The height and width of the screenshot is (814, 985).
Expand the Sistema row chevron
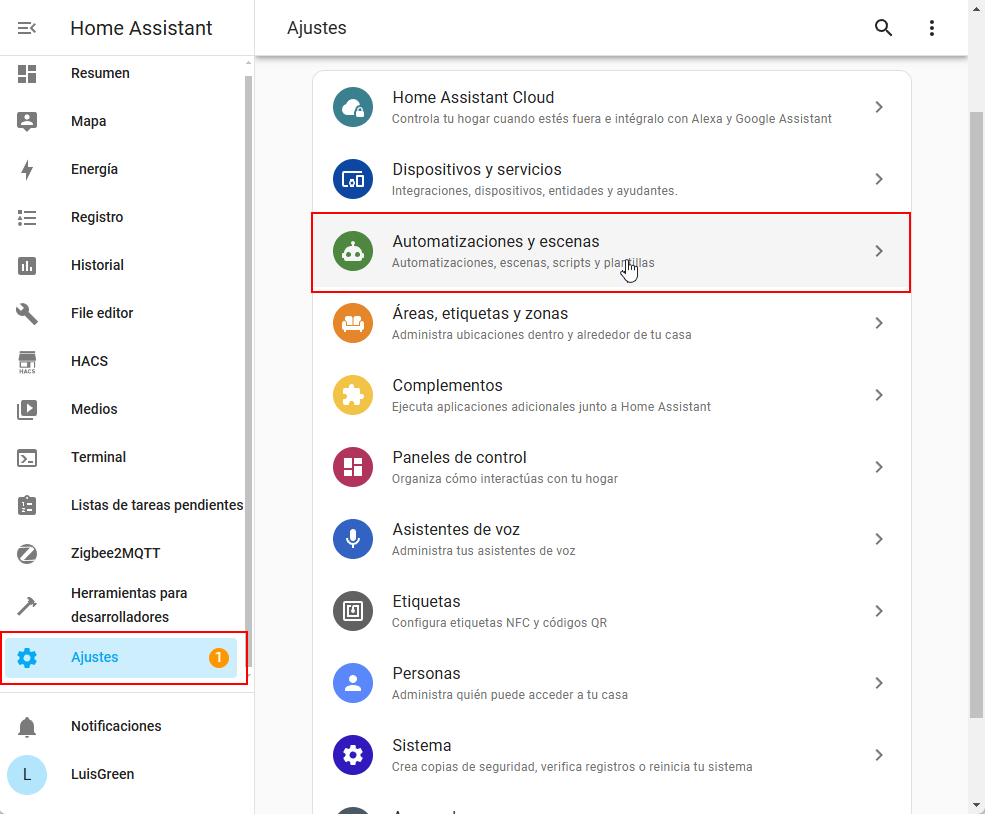879,755
